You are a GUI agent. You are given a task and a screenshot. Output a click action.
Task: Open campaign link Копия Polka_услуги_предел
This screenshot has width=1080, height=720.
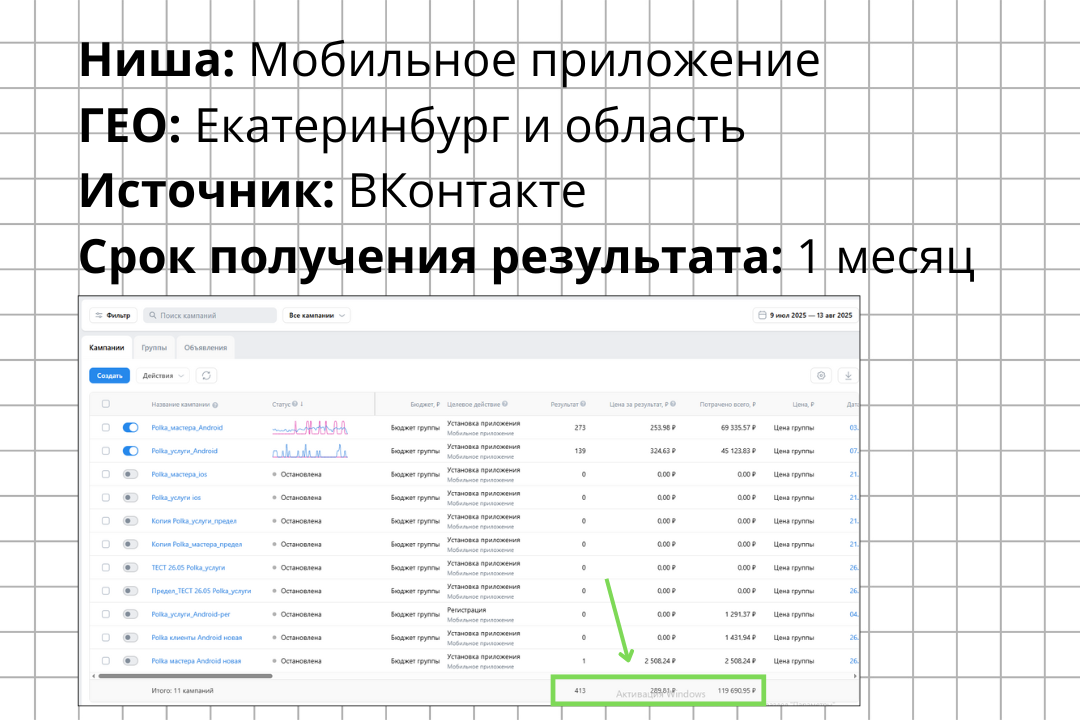pyautogui.click(x=194, y=521)
